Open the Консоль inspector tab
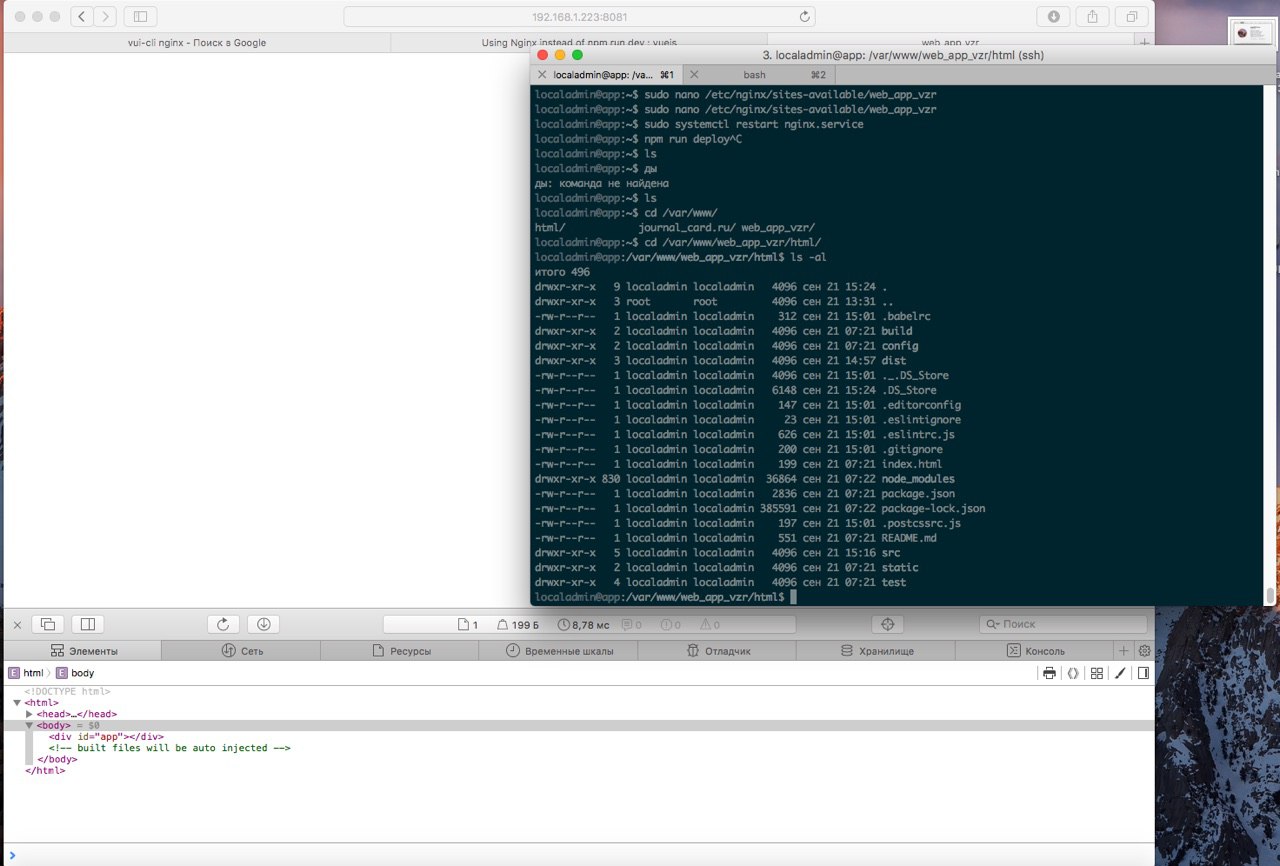Image resolution: width=1280 pixels, height=866 pixels. pyautogui.click(x=1035, y=651)
